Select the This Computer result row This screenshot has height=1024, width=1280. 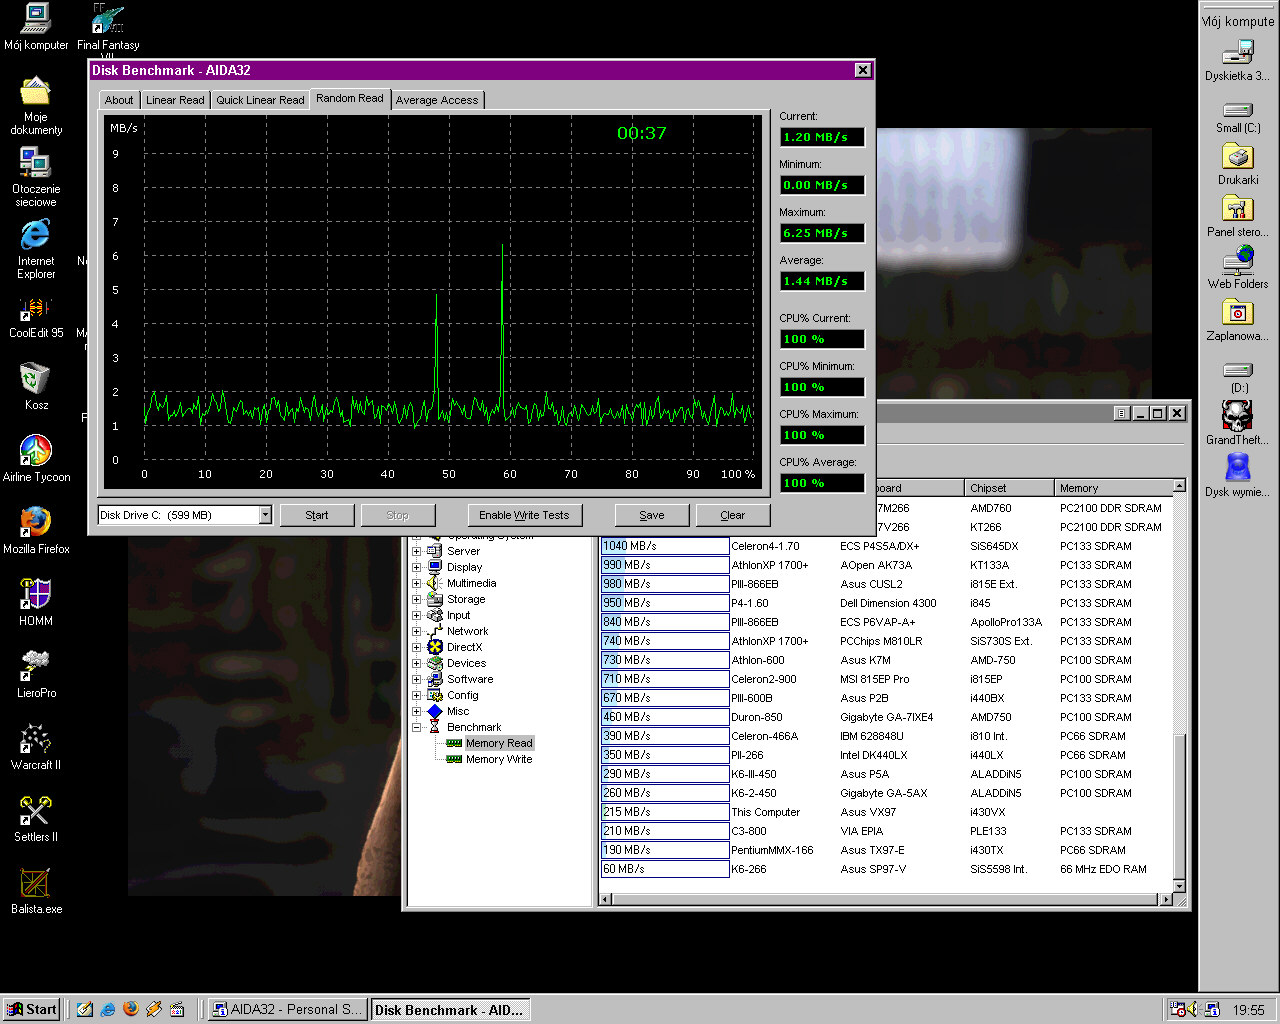tap(886, 812)
